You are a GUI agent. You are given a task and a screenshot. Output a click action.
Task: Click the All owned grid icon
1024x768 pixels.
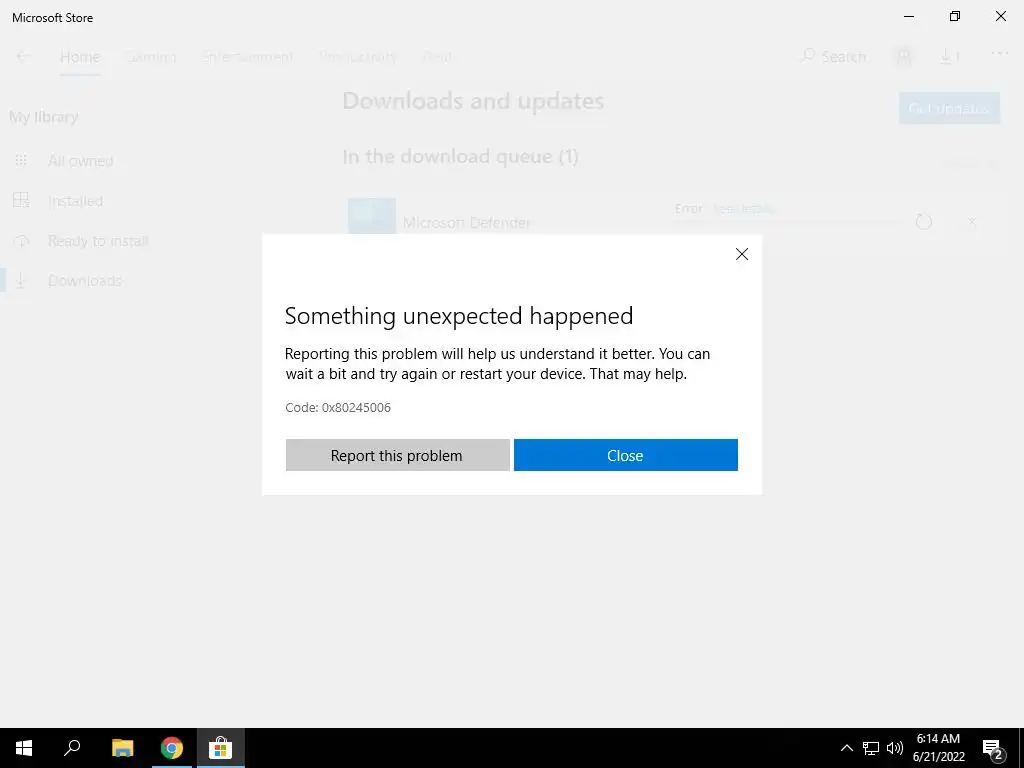[x=21, y=160]
